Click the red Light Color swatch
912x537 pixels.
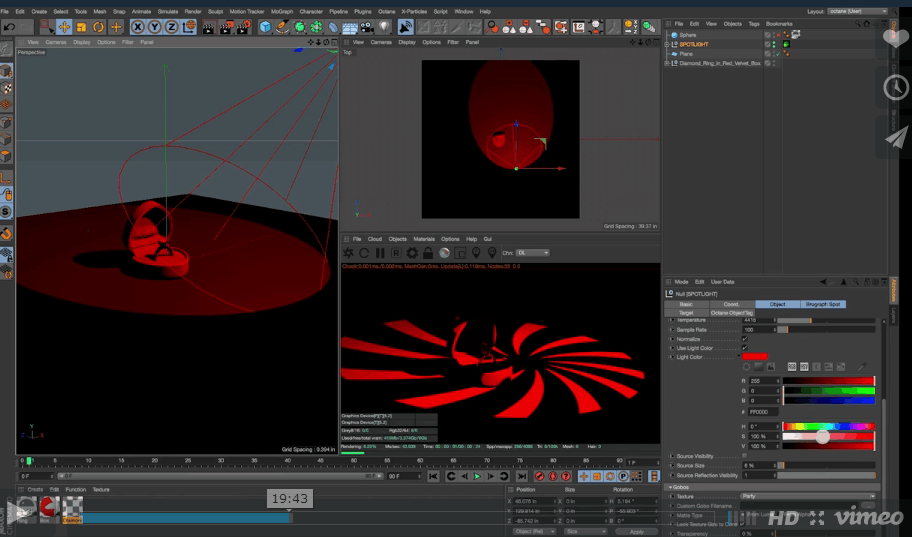pyautogui.click(x=754, y=357)
